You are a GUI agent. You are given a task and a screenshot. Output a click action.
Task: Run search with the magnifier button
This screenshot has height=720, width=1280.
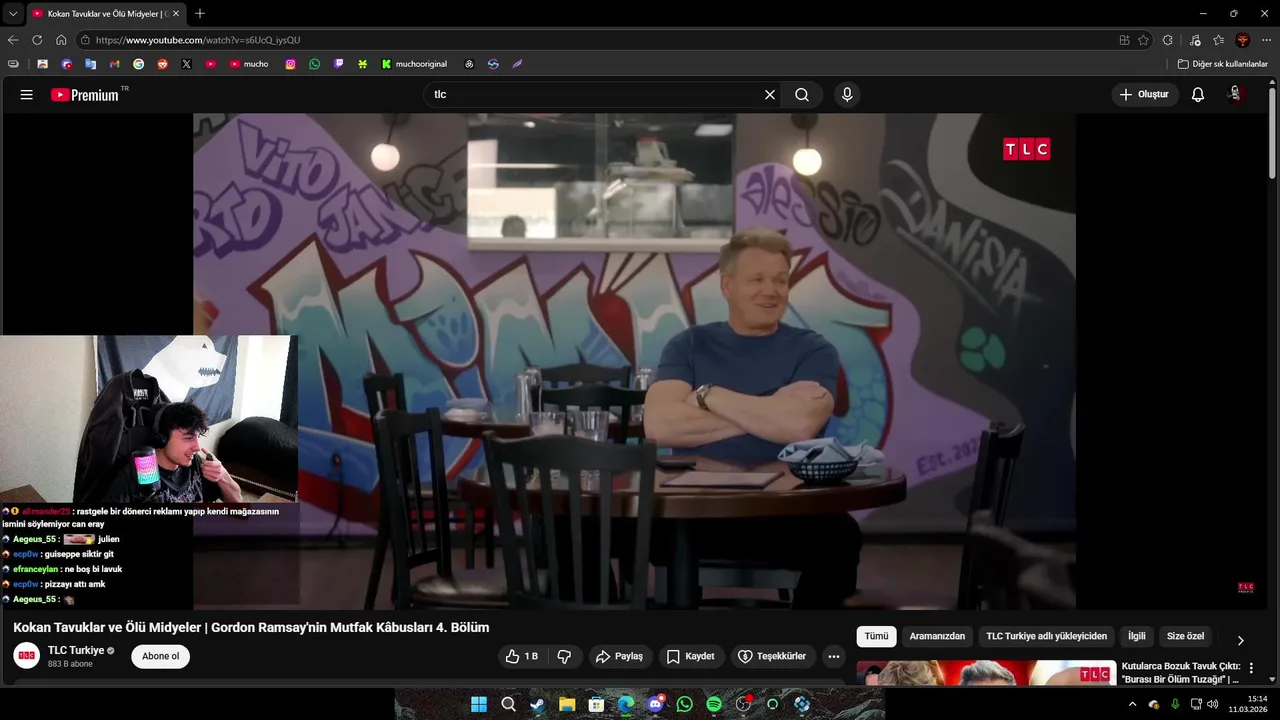802,95
